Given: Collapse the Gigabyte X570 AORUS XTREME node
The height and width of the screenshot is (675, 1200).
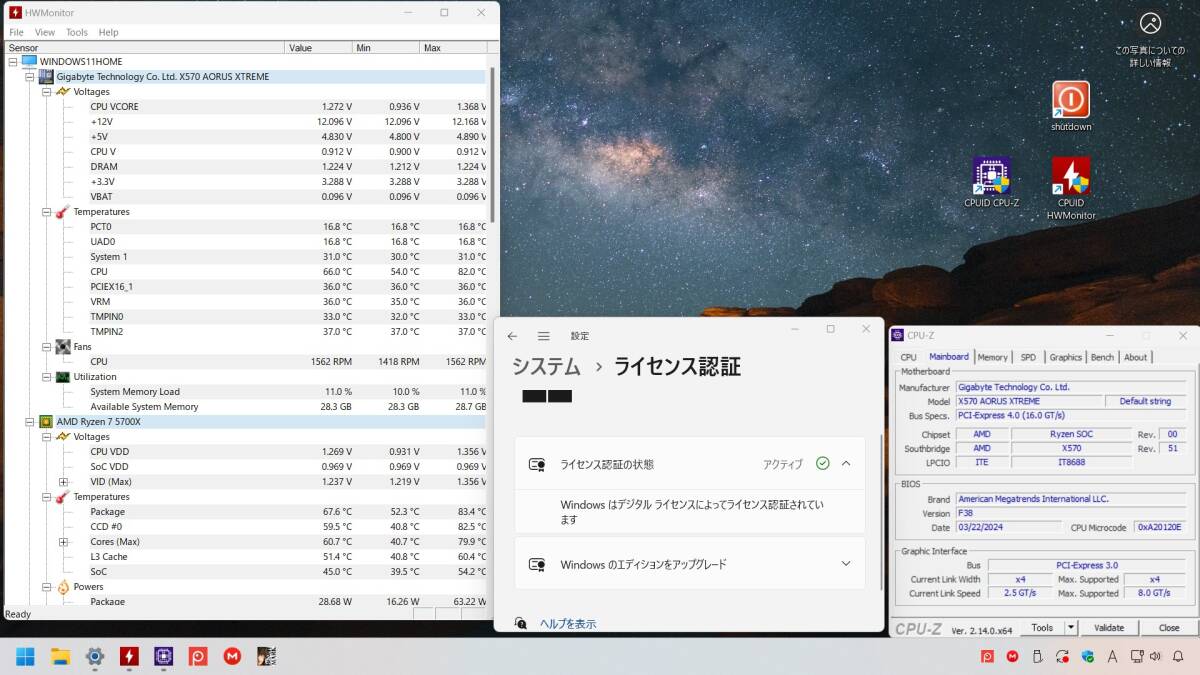Looking at the screenshot, I should [x=30, y=76].
